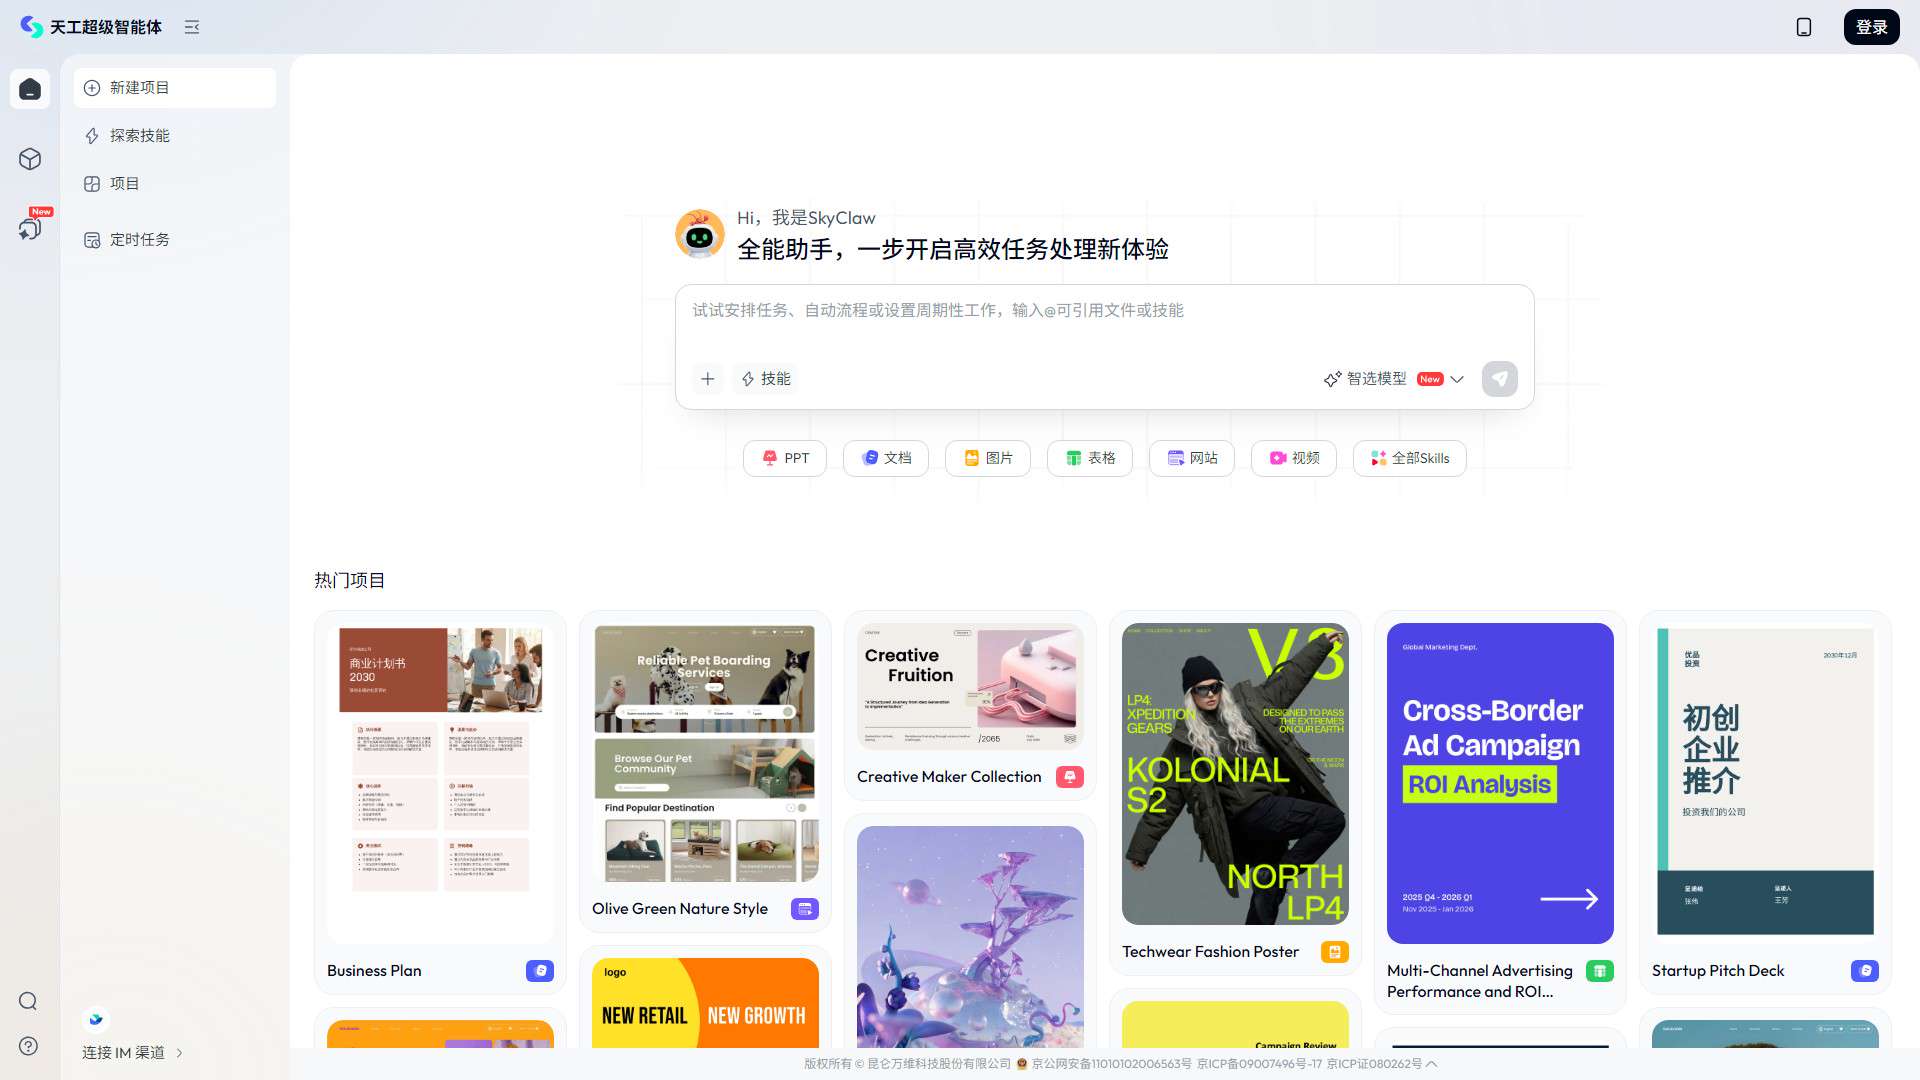Collapse the sidebar with the menu toggle icon
Screen dimensions: 1920x1080
(192, 27)
